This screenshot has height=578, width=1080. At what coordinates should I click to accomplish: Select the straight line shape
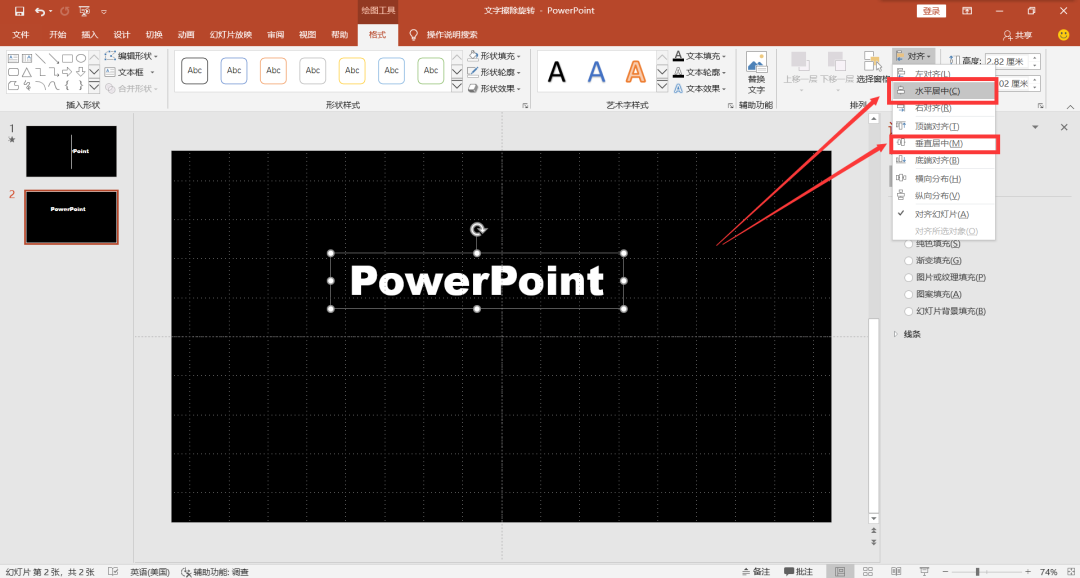[41, 59]
